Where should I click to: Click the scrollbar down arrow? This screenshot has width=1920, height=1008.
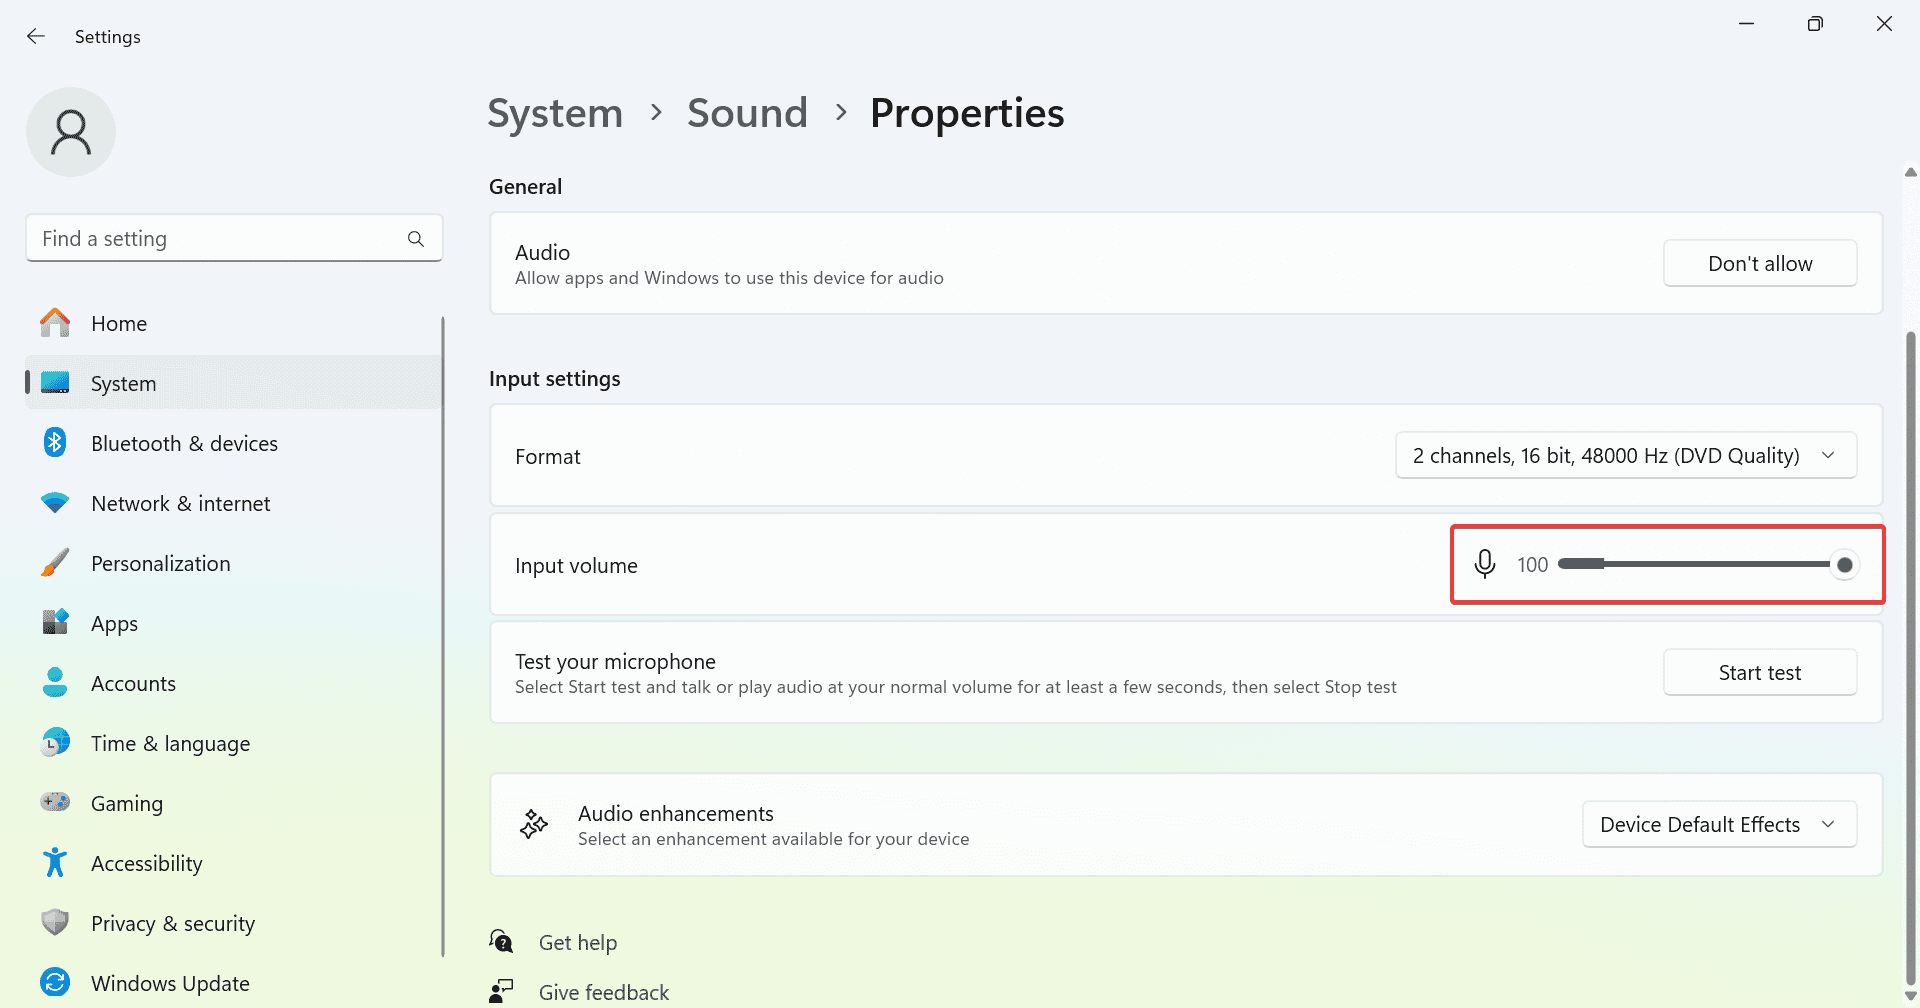(x=1911, y=996)
